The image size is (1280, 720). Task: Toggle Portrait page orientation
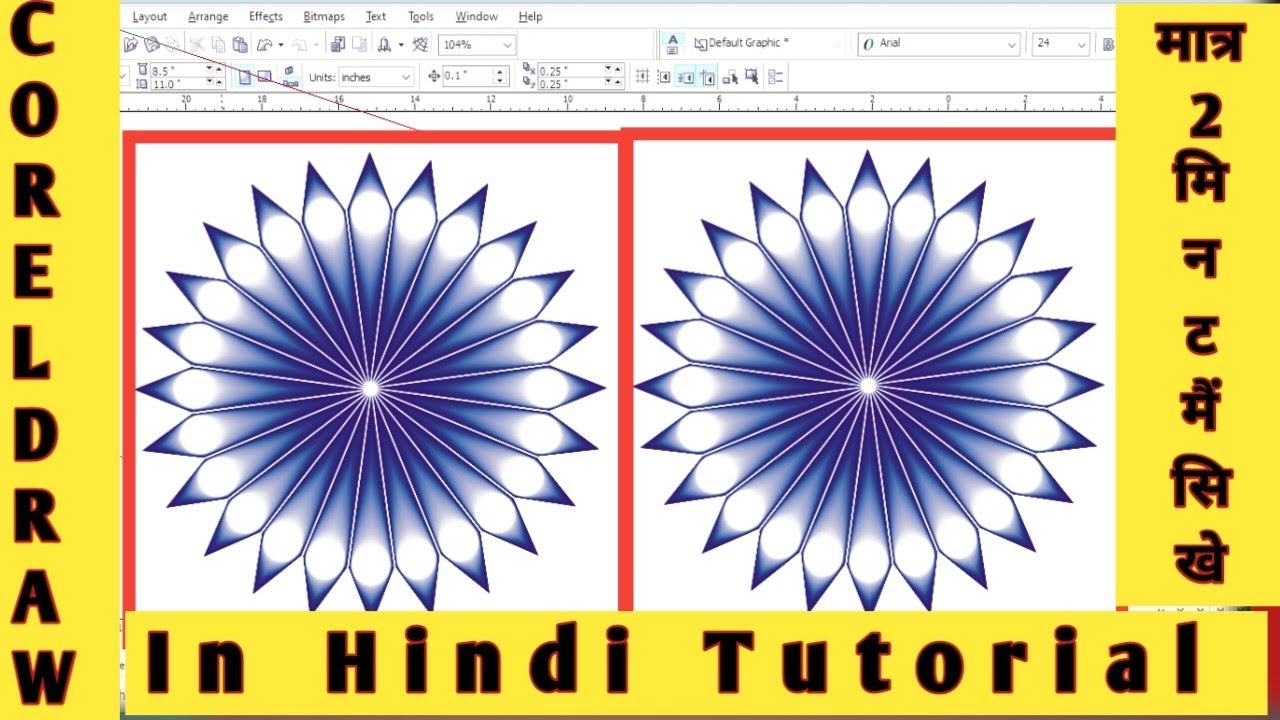coord(245,76)
